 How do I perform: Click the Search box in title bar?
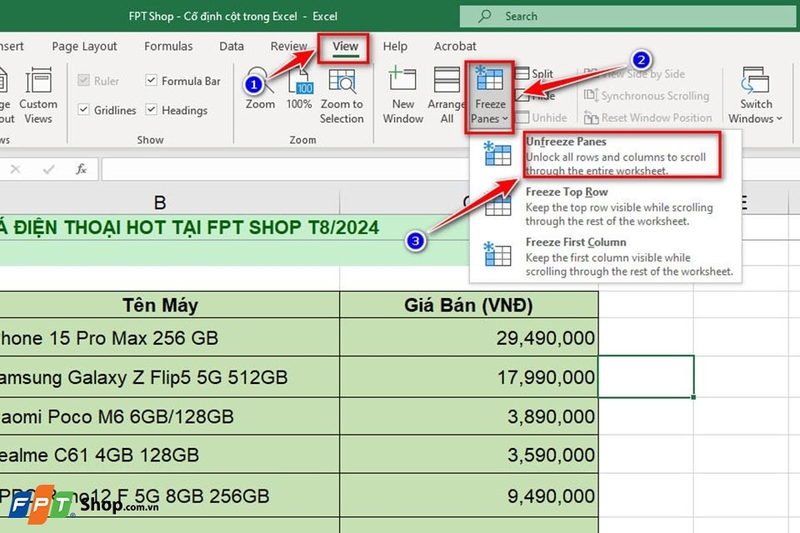629,16
